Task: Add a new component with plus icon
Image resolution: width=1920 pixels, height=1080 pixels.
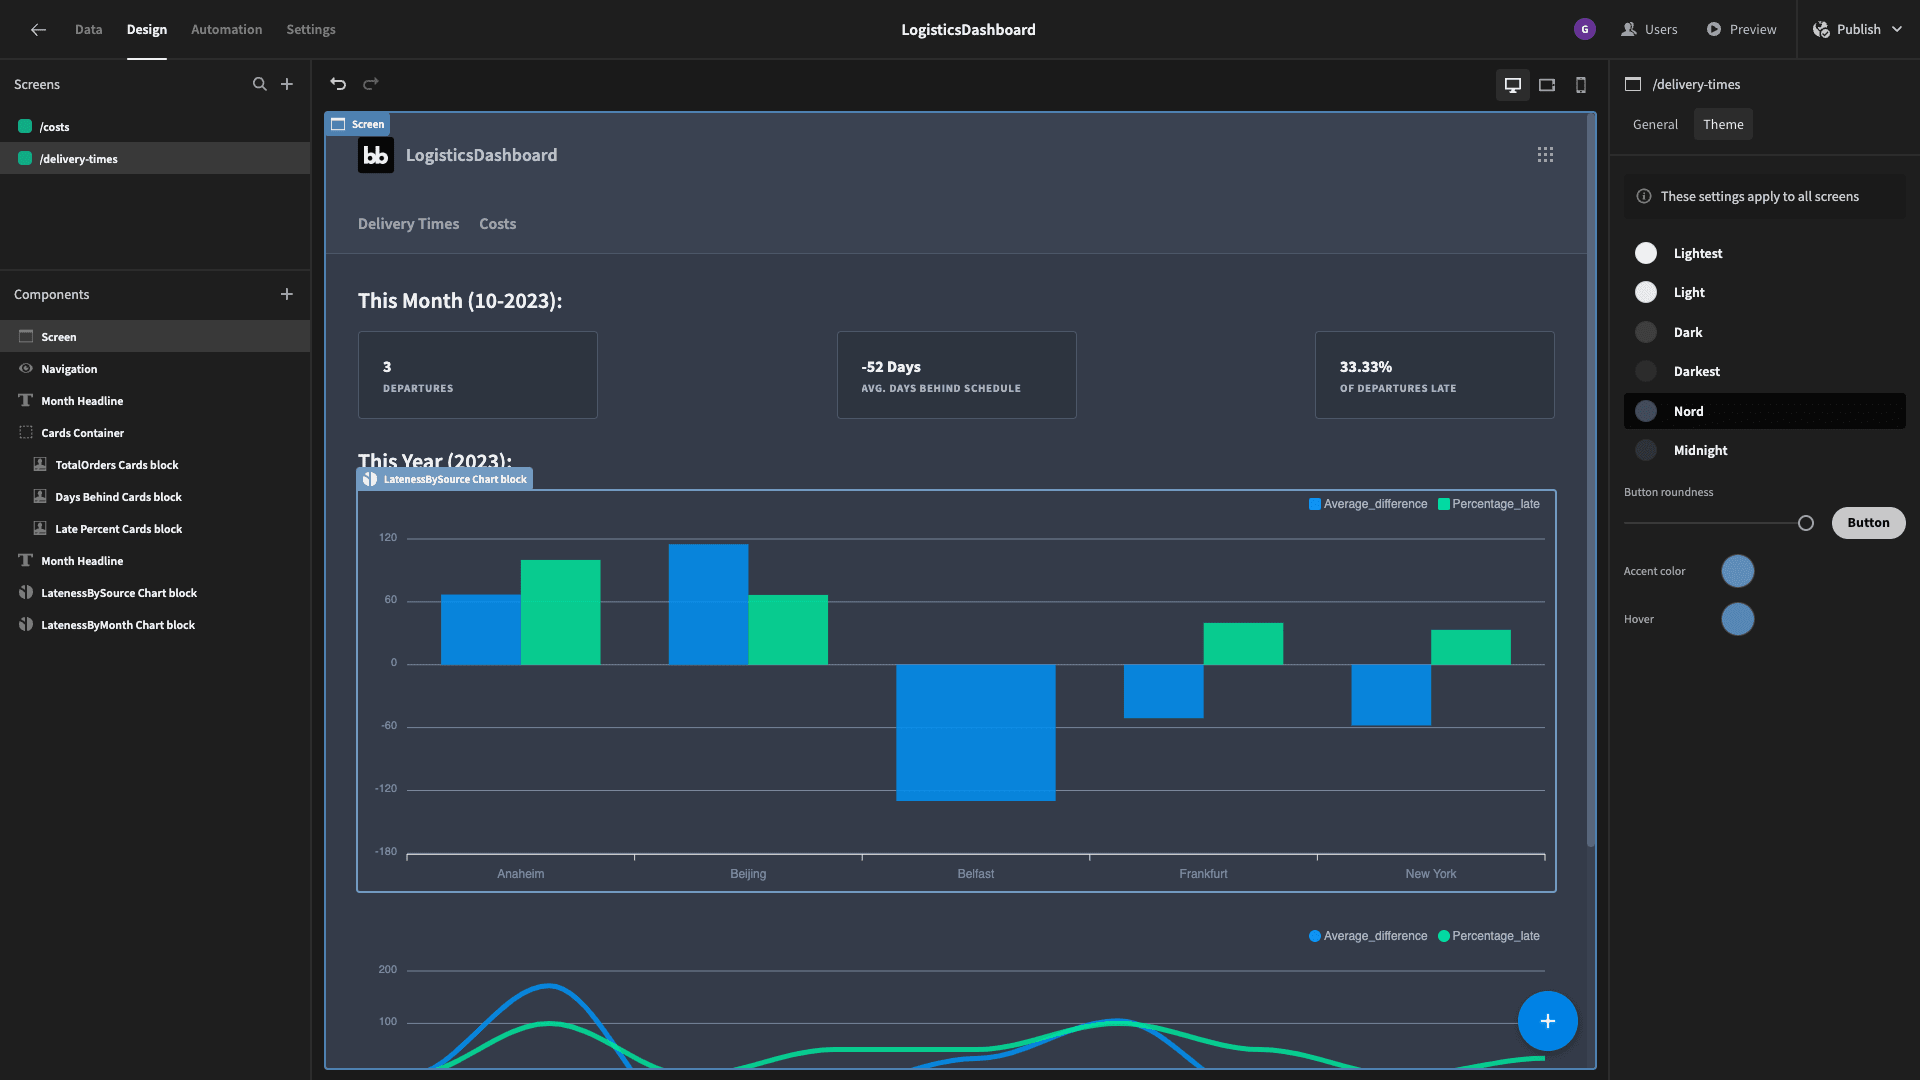Action: 287,294
